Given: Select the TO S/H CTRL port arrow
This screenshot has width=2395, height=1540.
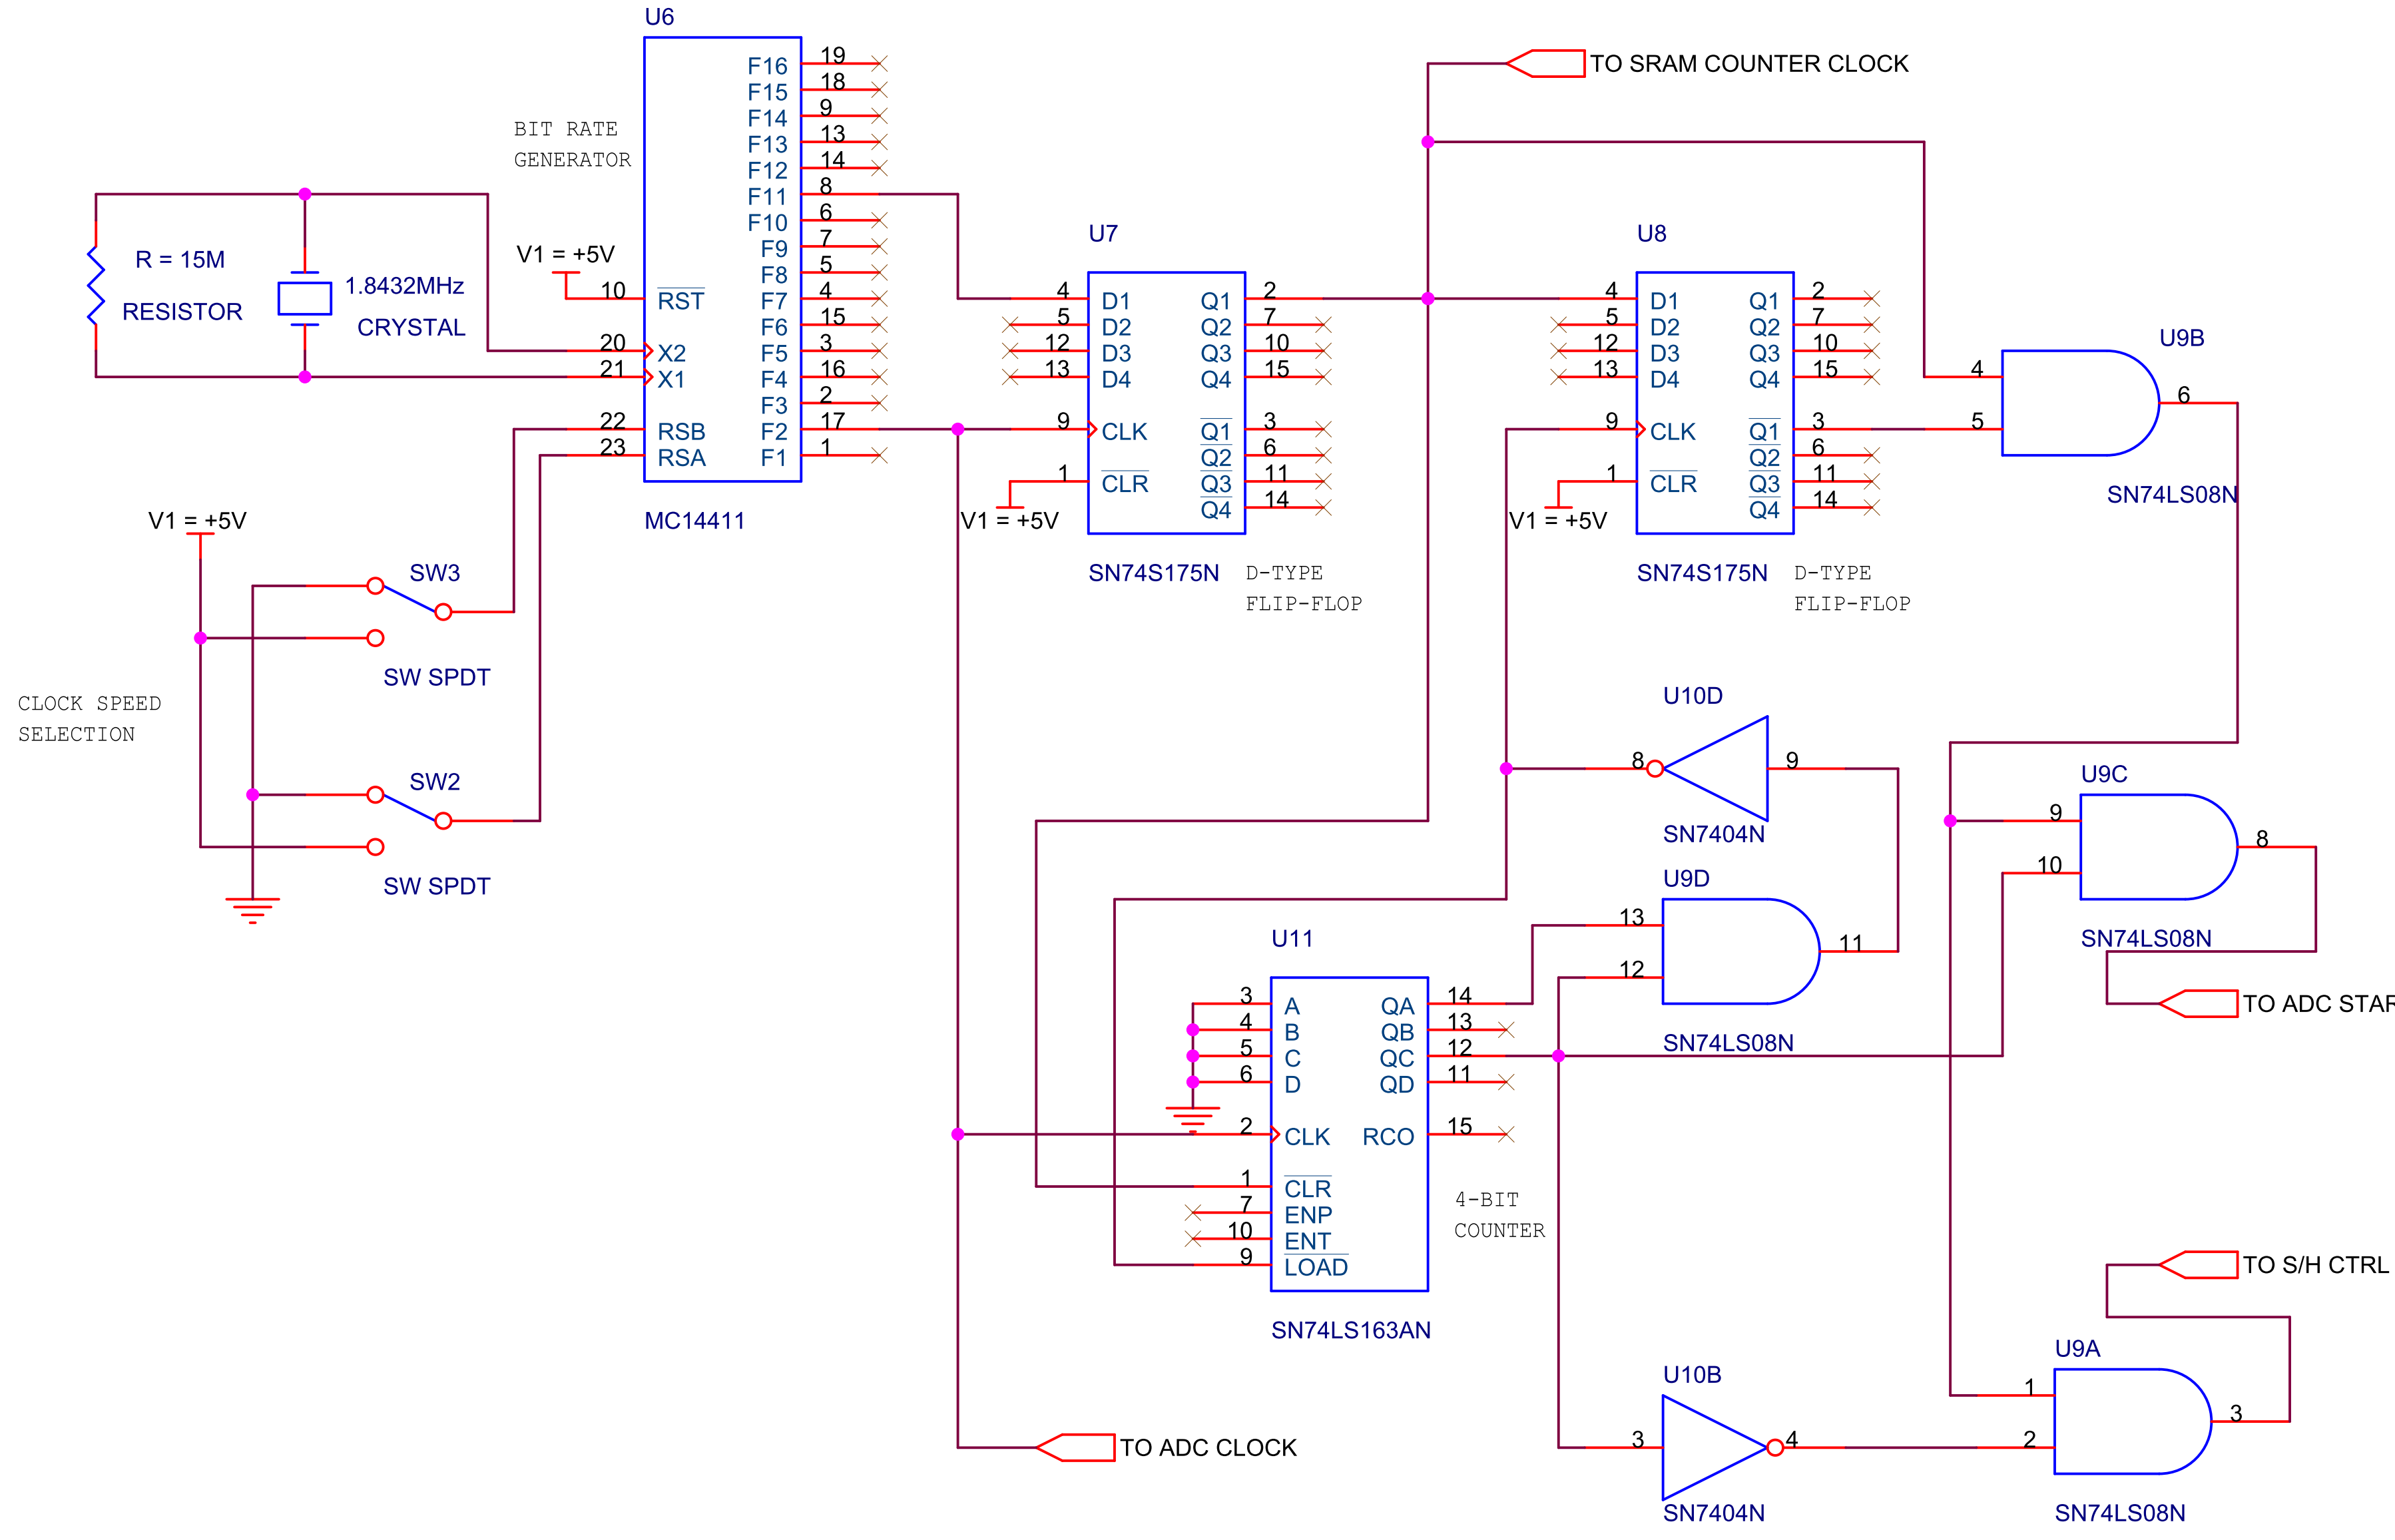Looking at the screenshot, I should point(2198,1264).
